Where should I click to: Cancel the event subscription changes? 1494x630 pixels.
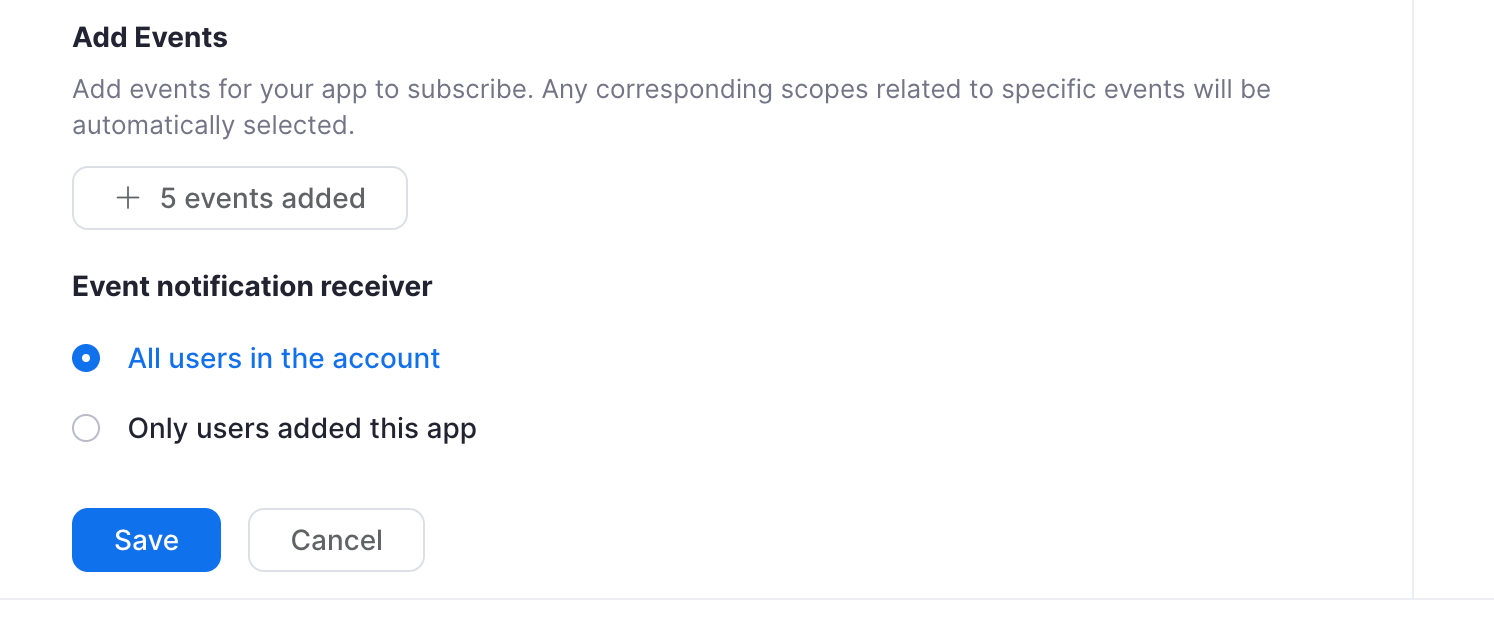[x=336, y=540]
